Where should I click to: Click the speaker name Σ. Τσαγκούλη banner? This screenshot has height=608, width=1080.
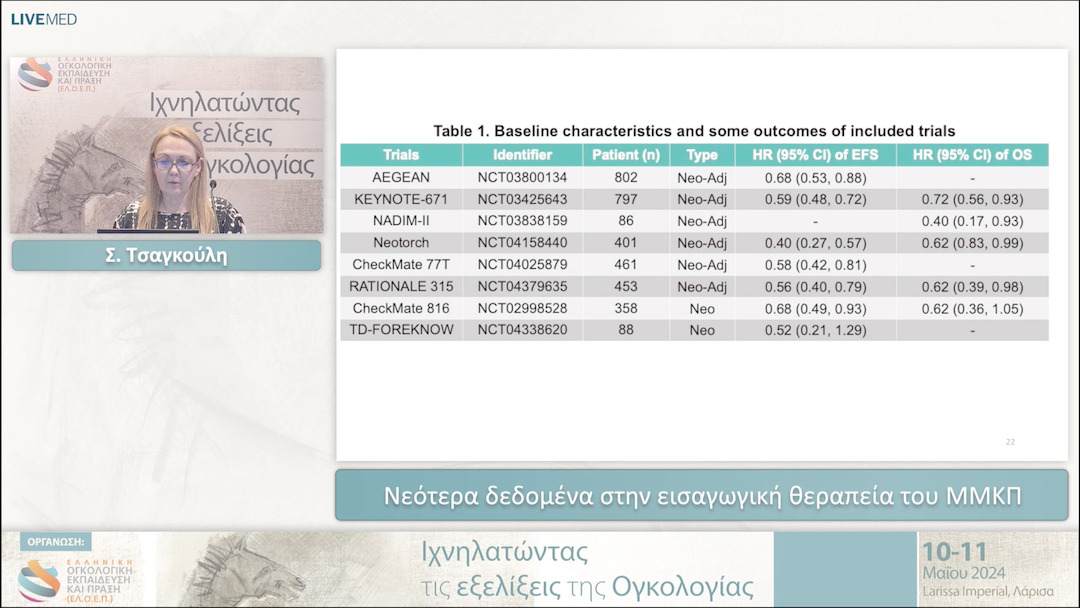click(165, 255)
